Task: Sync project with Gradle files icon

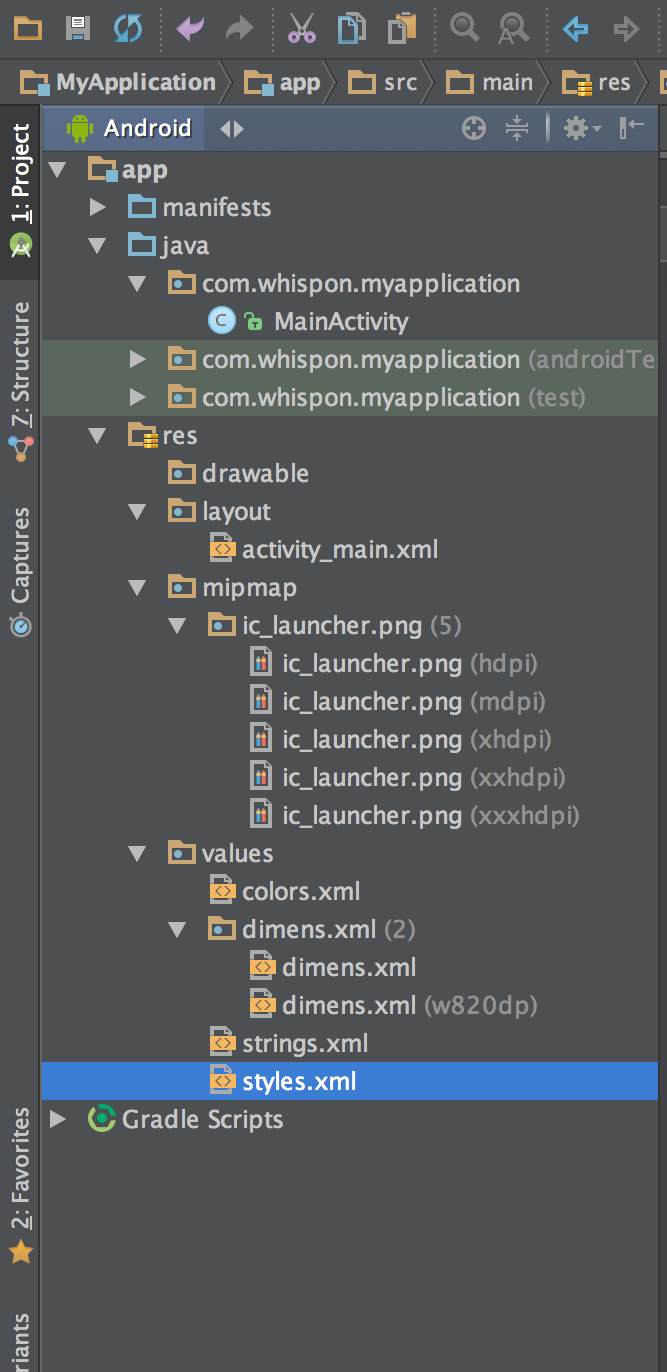Action: [x=127, y=28]
